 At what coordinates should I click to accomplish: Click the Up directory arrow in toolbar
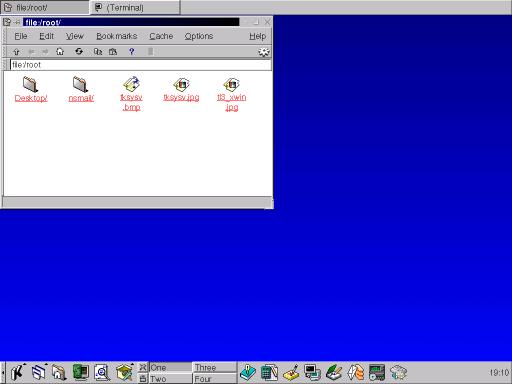click(x=16, y=52)
